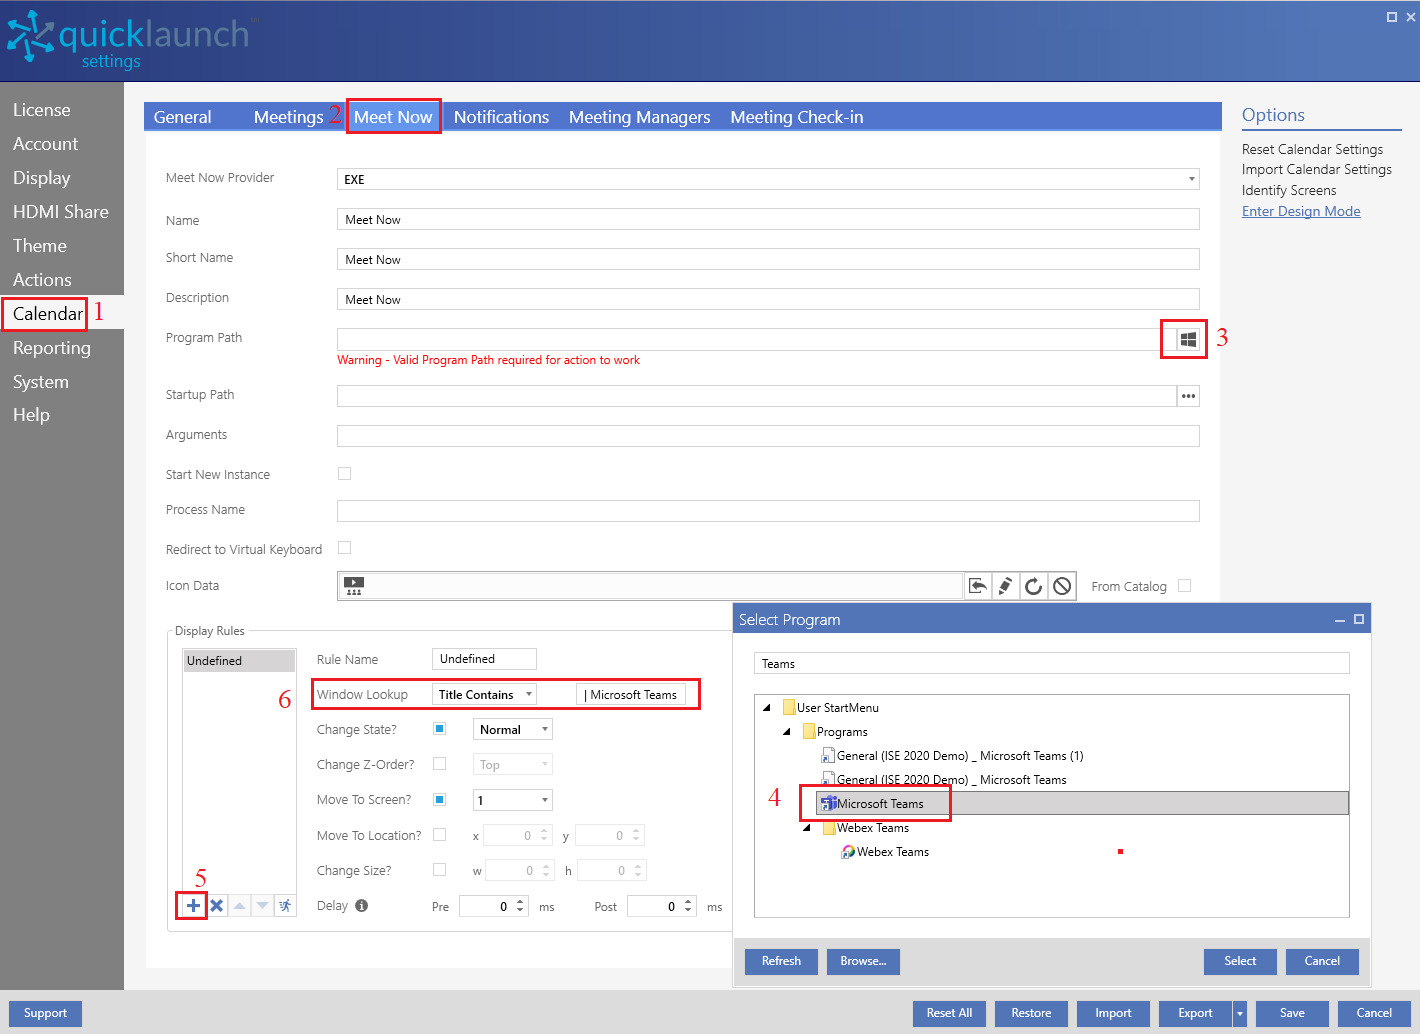This screenshot has height=1034, width=1420.
Task: Enable the Move To Location checkbox
Action: 439,835
